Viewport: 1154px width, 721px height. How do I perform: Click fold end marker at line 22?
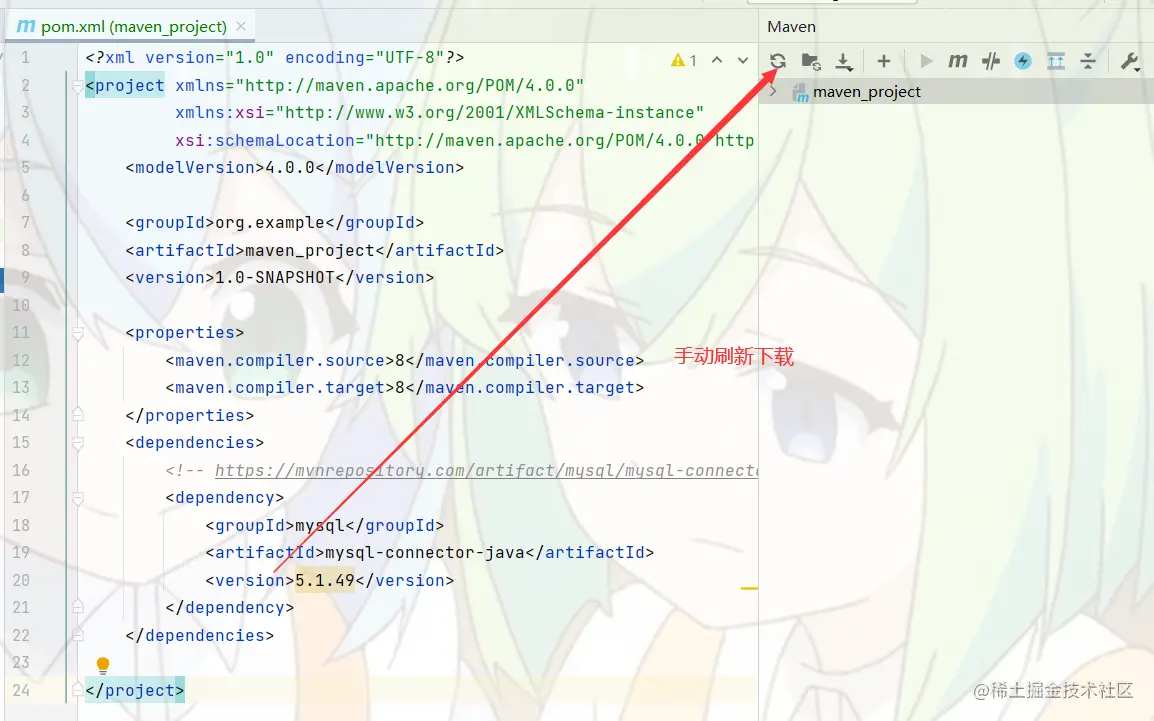click(77, 635)
